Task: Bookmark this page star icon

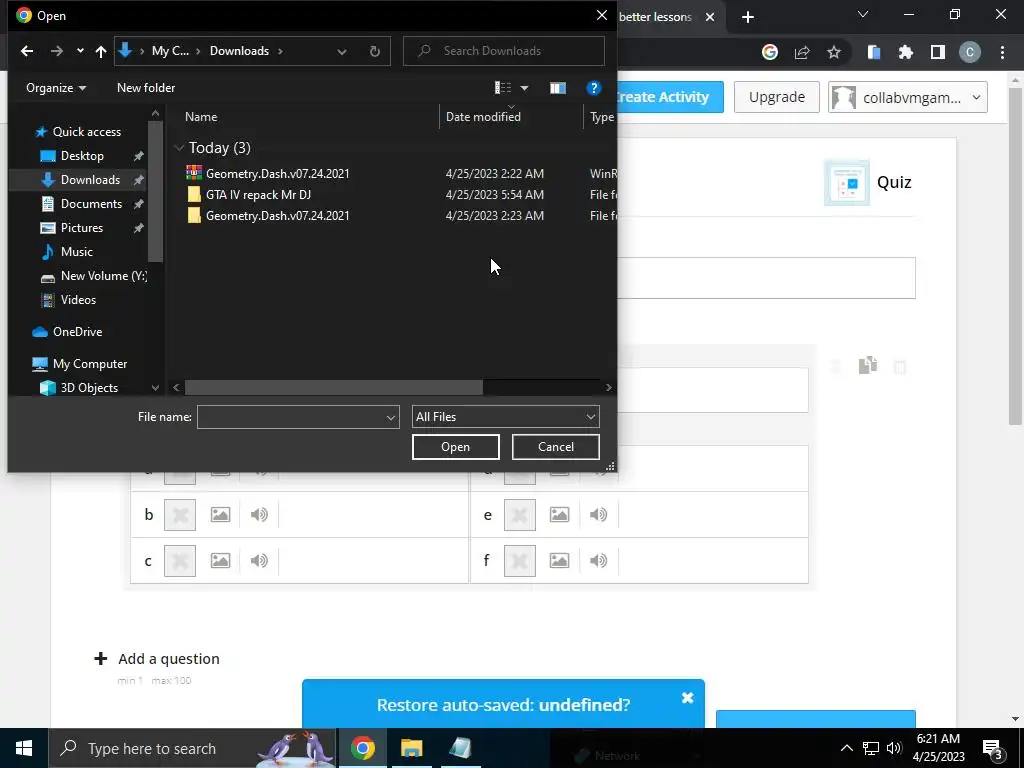Action: tap(834, 52)
